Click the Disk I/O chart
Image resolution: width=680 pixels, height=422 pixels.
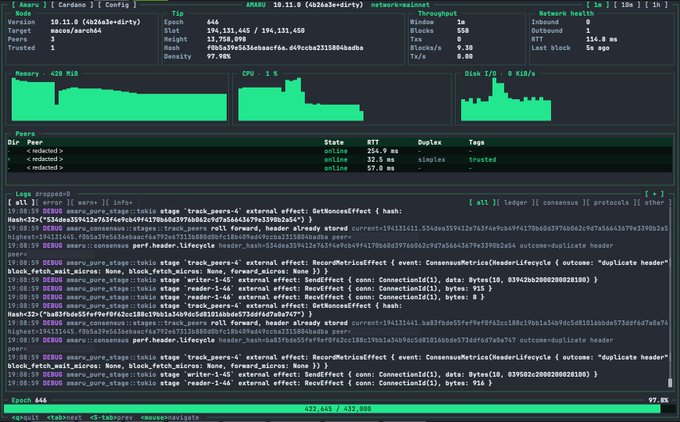pos(506,99)
